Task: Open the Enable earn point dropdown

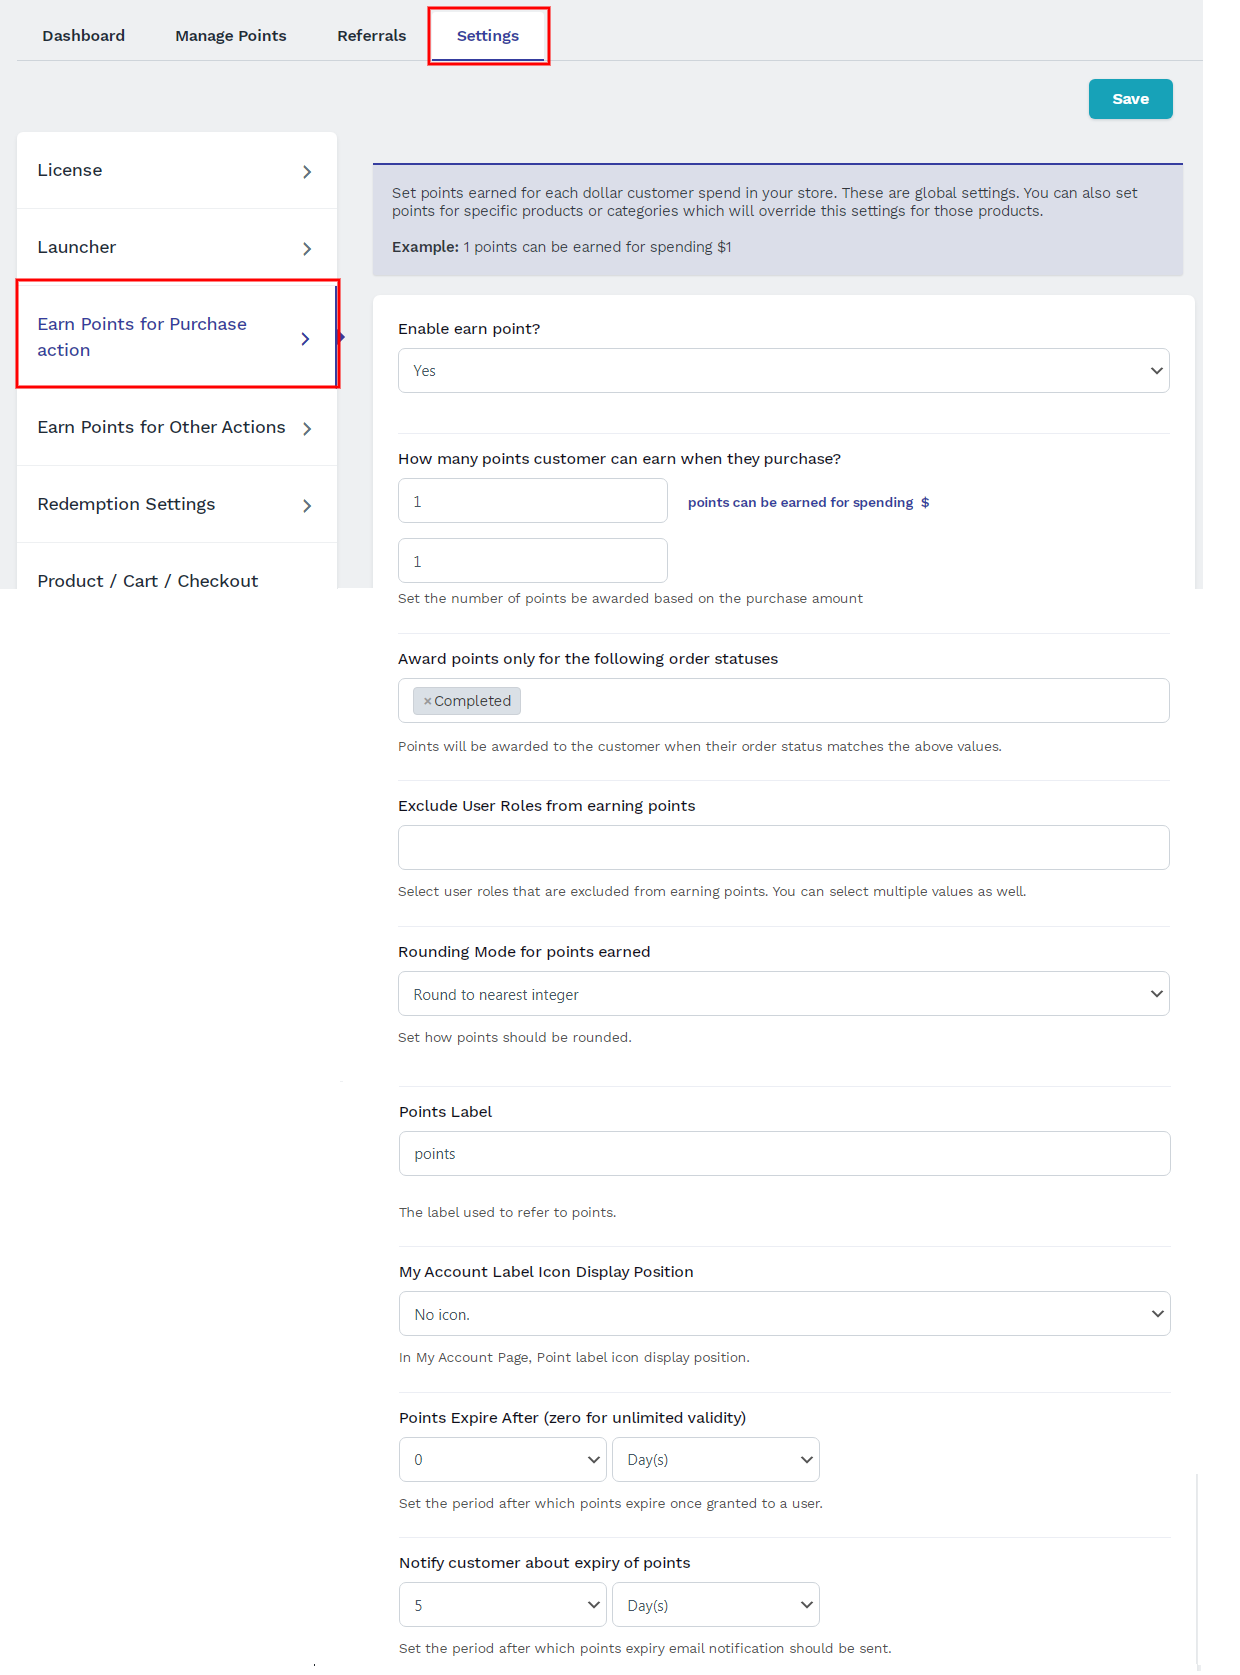Action: (x=783, y=371)
